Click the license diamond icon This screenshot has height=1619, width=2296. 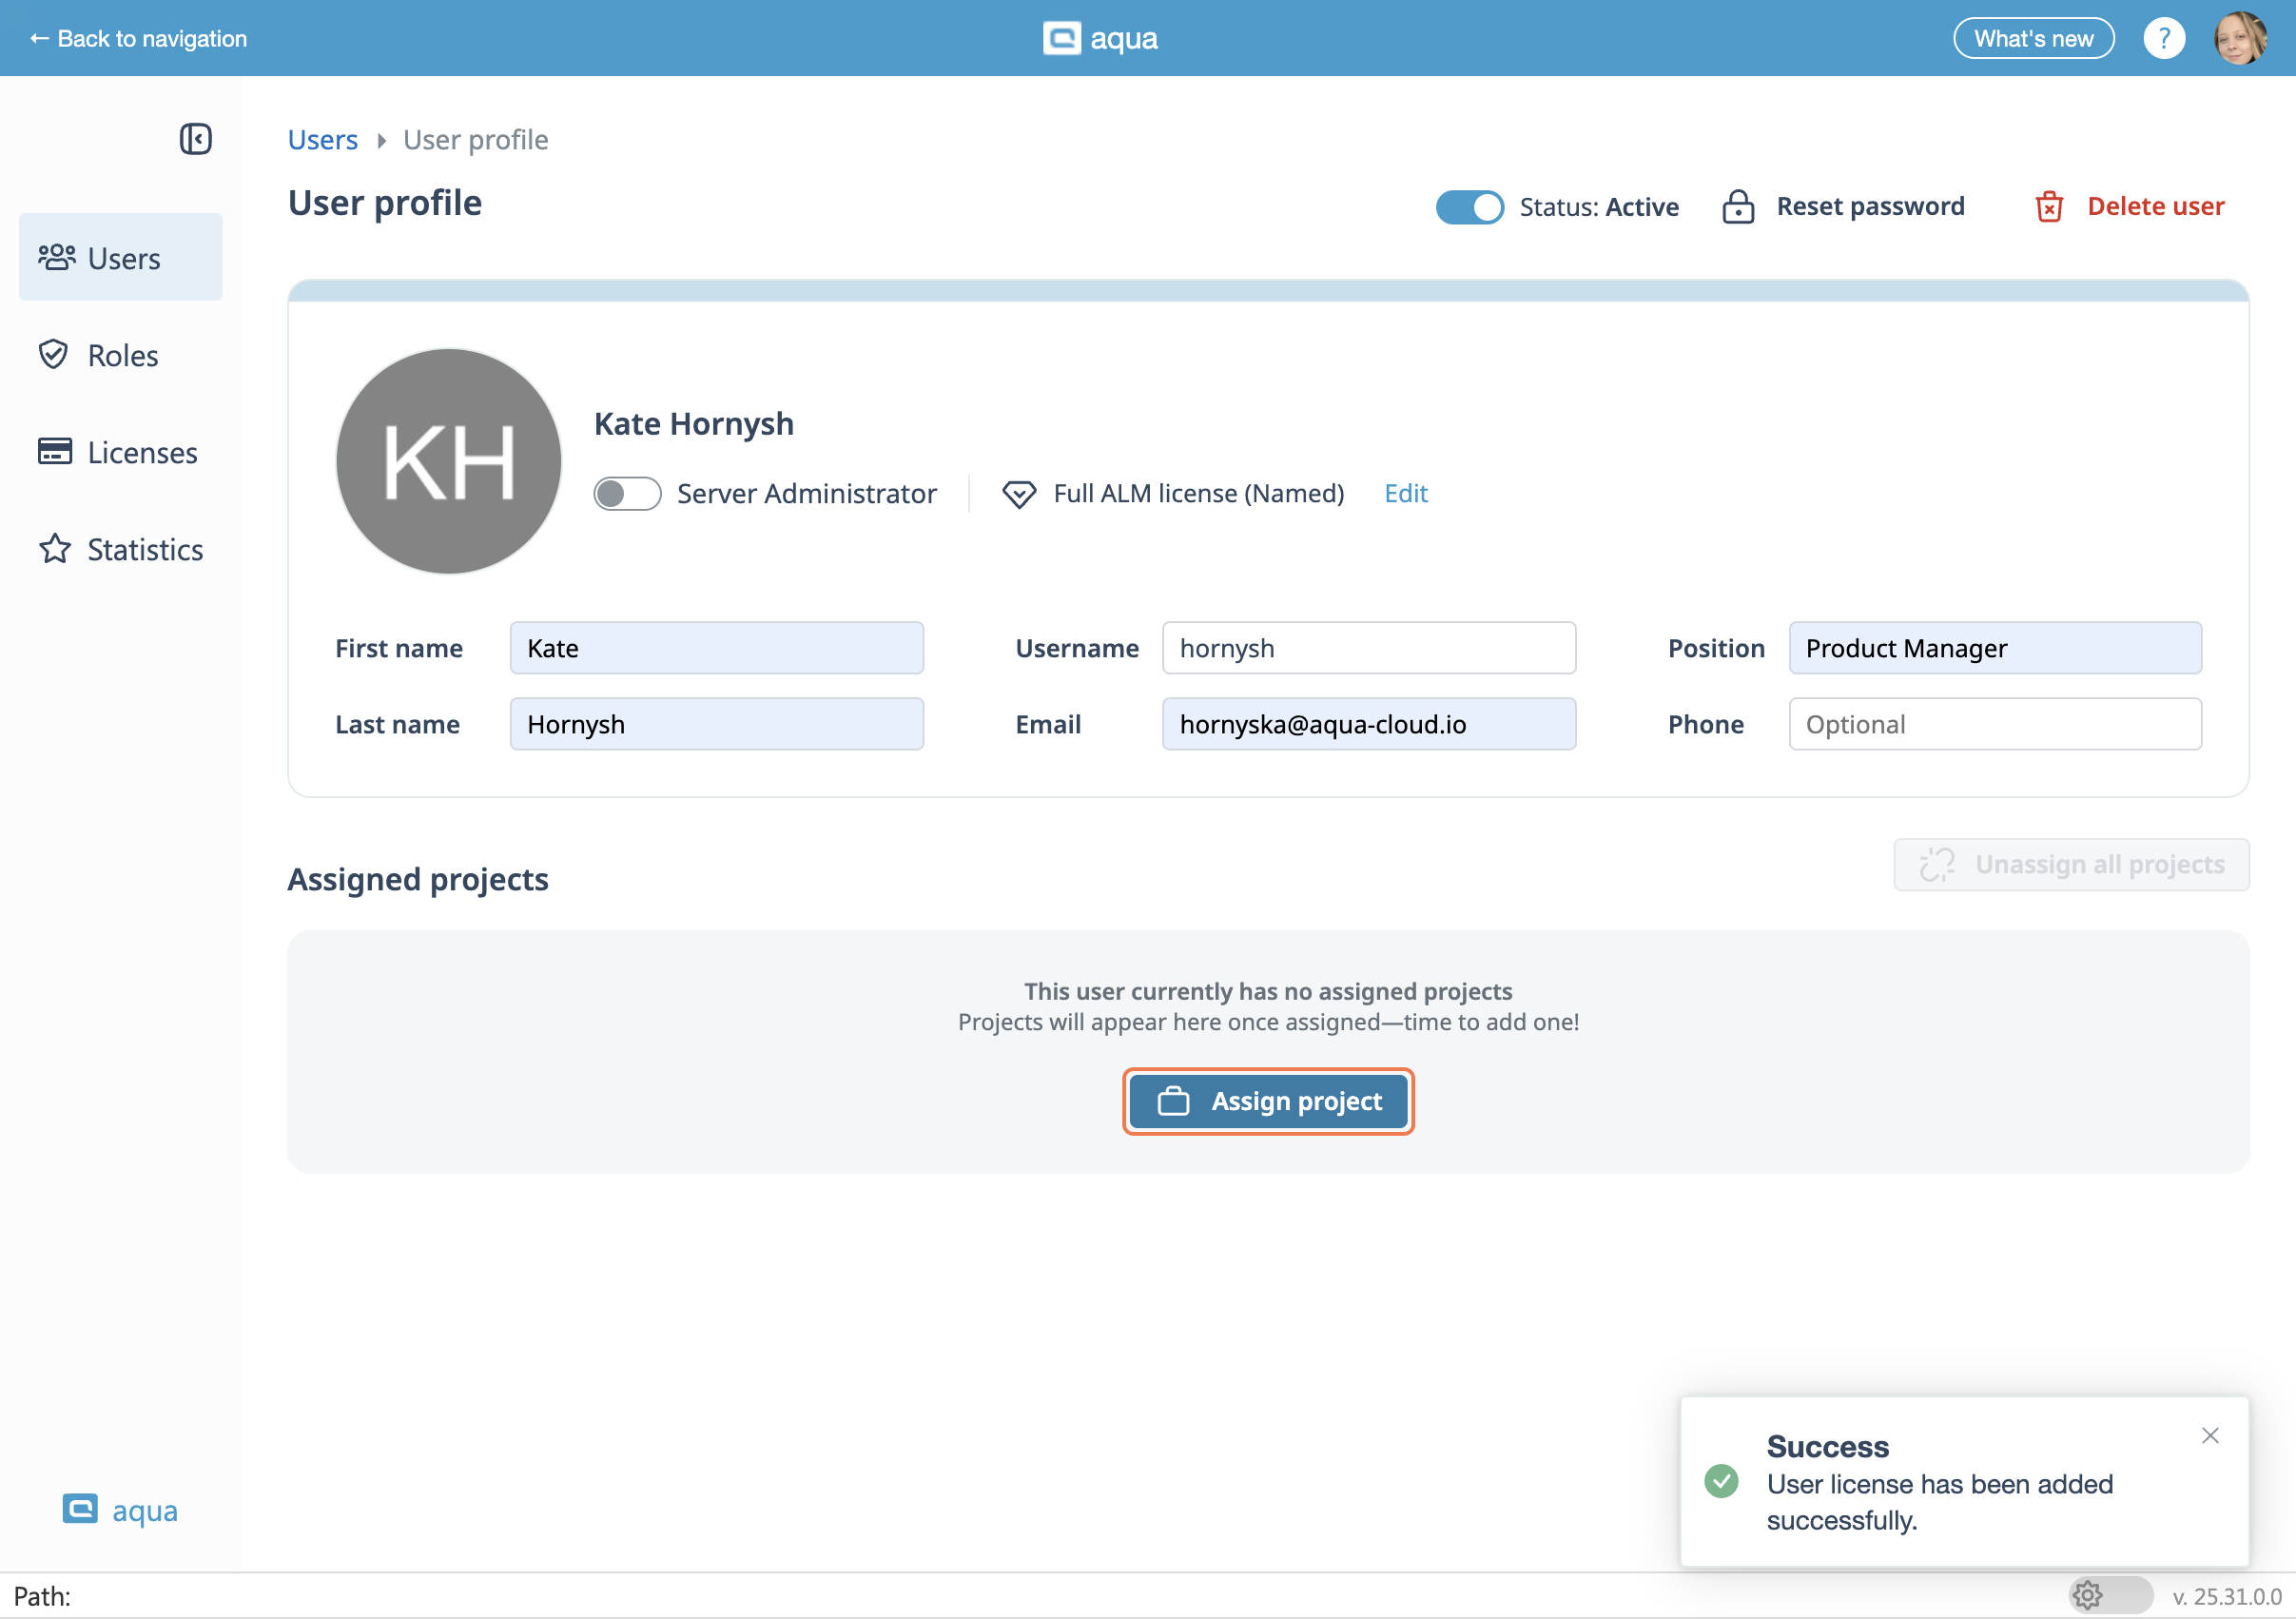pos(1019,494)
